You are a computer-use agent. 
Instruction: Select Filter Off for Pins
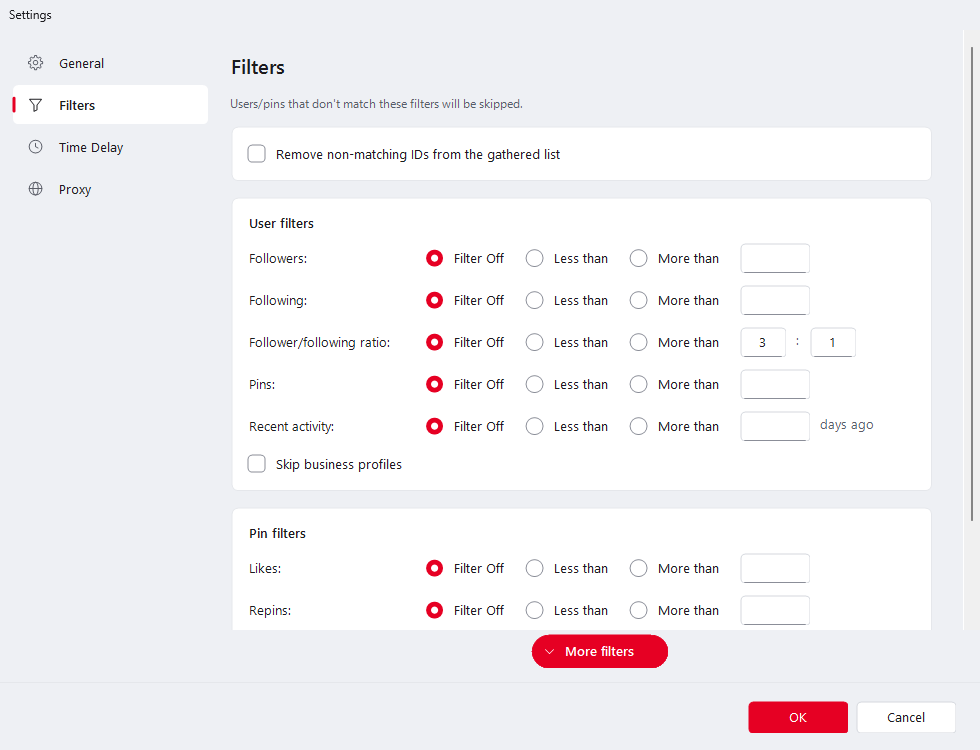coord(434,384)
